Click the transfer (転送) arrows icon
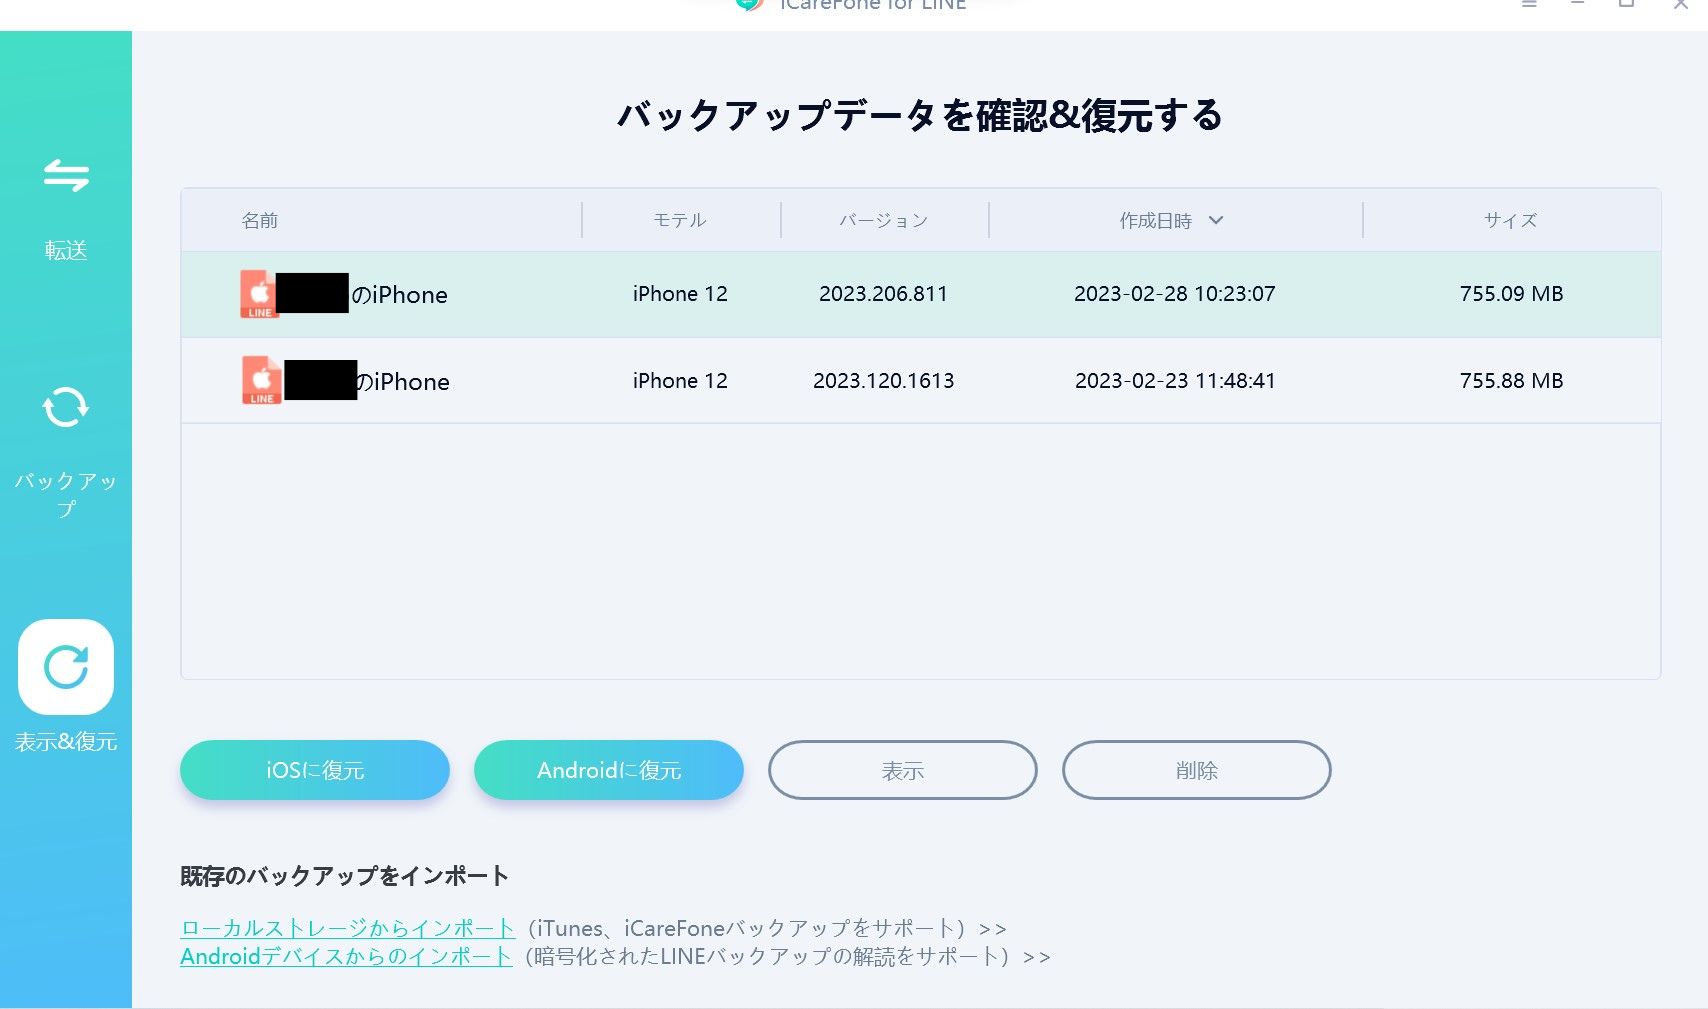The width and height of the screenshot is (1708, 1009). [66, 176]
